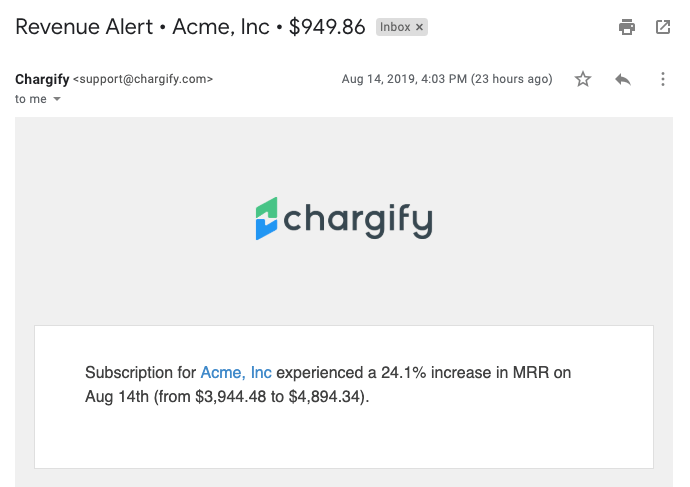The height and width of the screenshot is (487, 690).
Task: Click the sender name Chargify
Action: (x=42, y=79)
